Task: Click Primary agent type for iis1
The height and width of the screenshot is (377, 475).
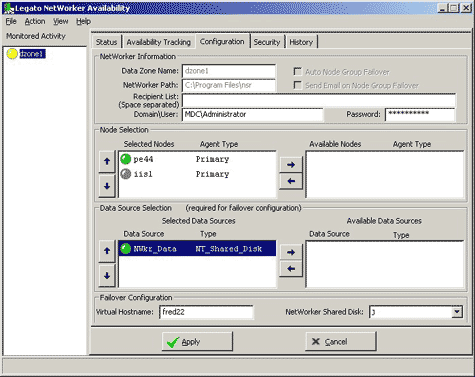Action: [x=212, y=174]
